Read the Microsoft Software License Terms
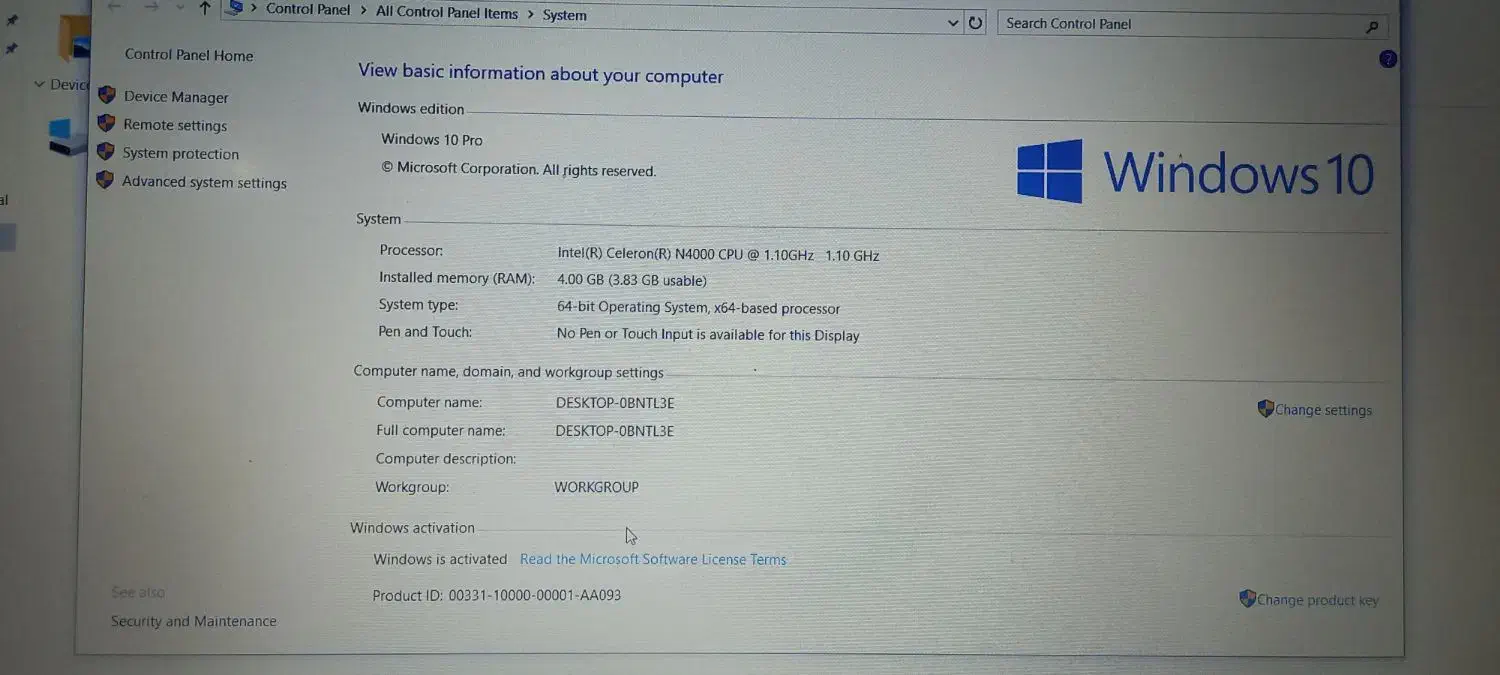Viewport: 1500px width, 675px height. 653,560
